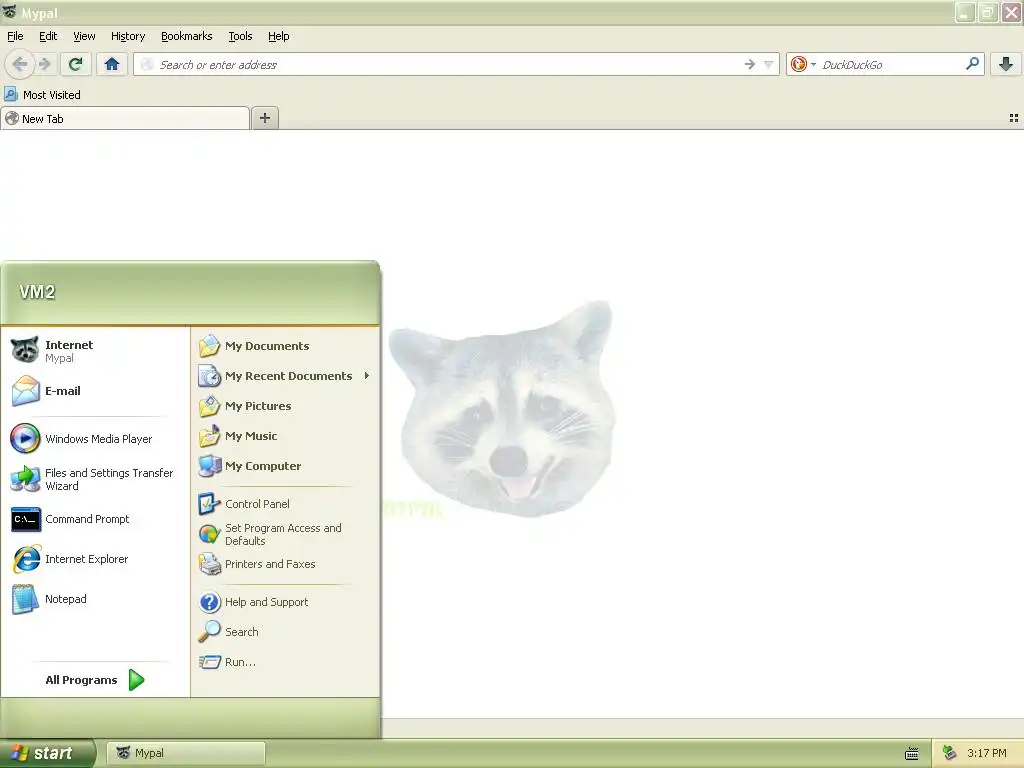Open My Music folder

click(x=285, y=436)
